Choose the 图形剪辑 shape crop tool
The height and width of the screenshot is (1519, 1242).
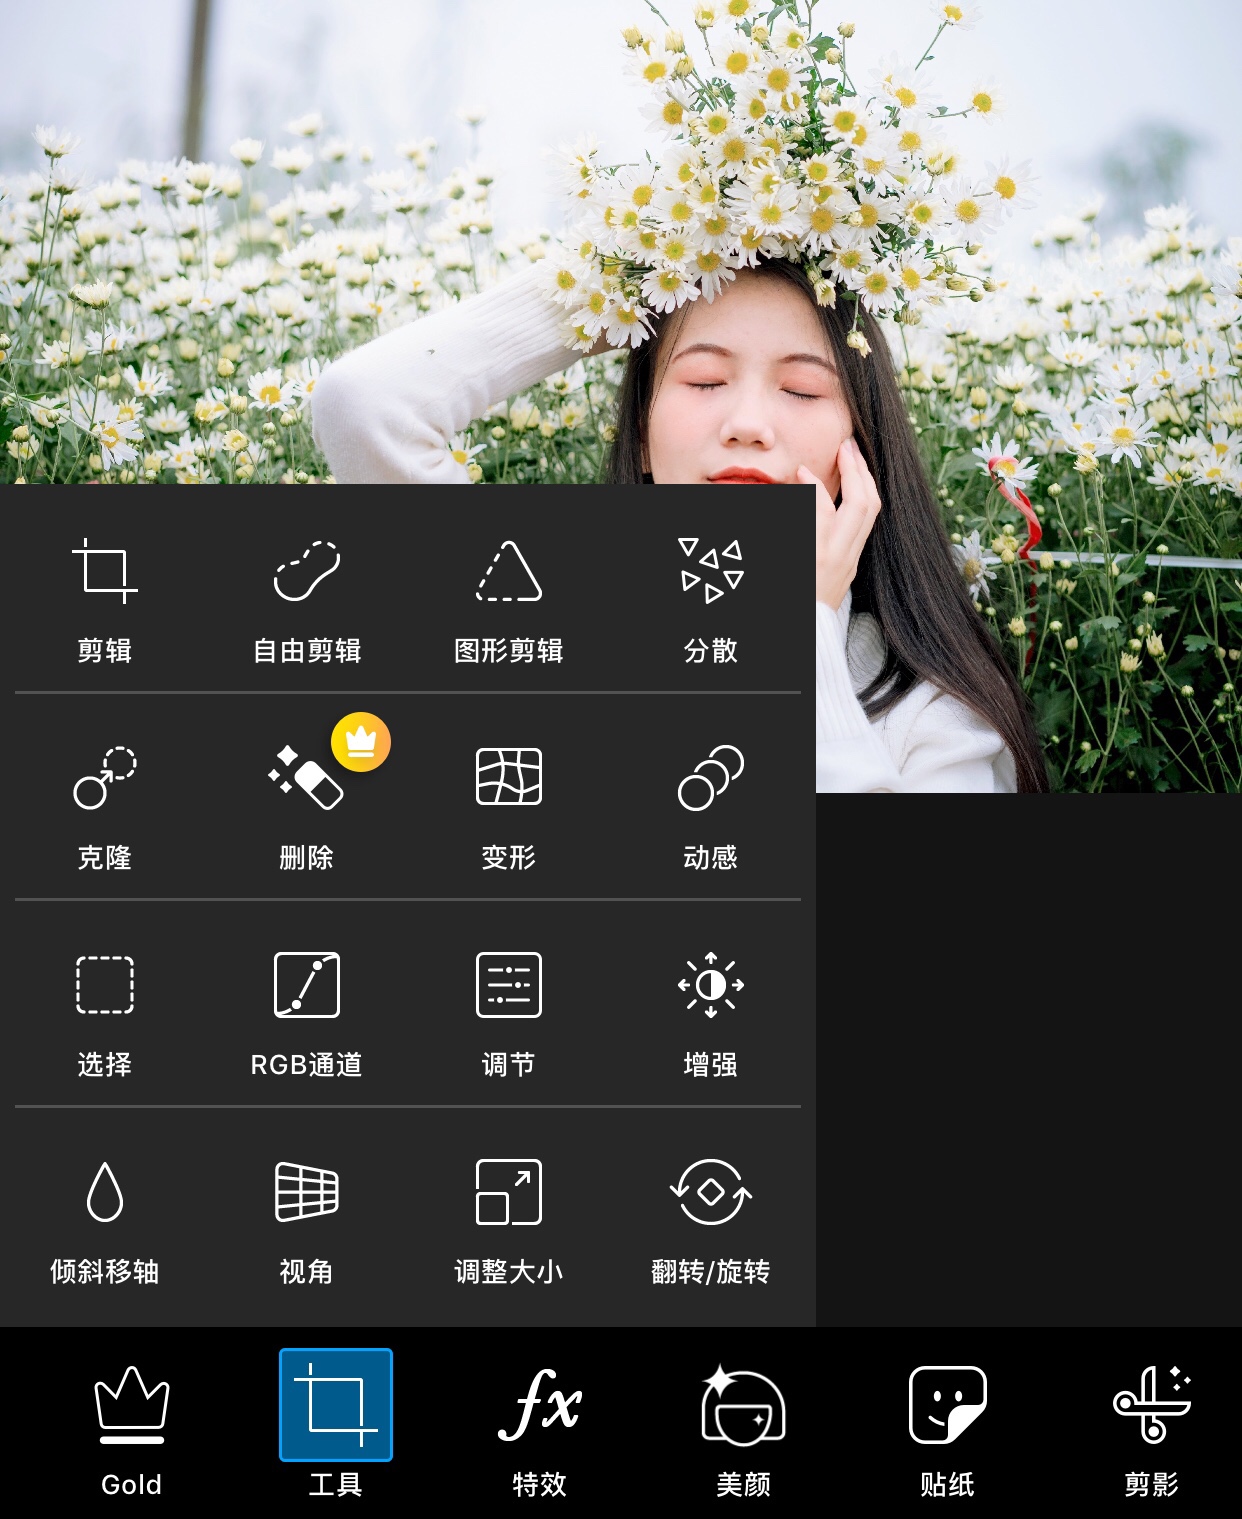pos(508,597)
